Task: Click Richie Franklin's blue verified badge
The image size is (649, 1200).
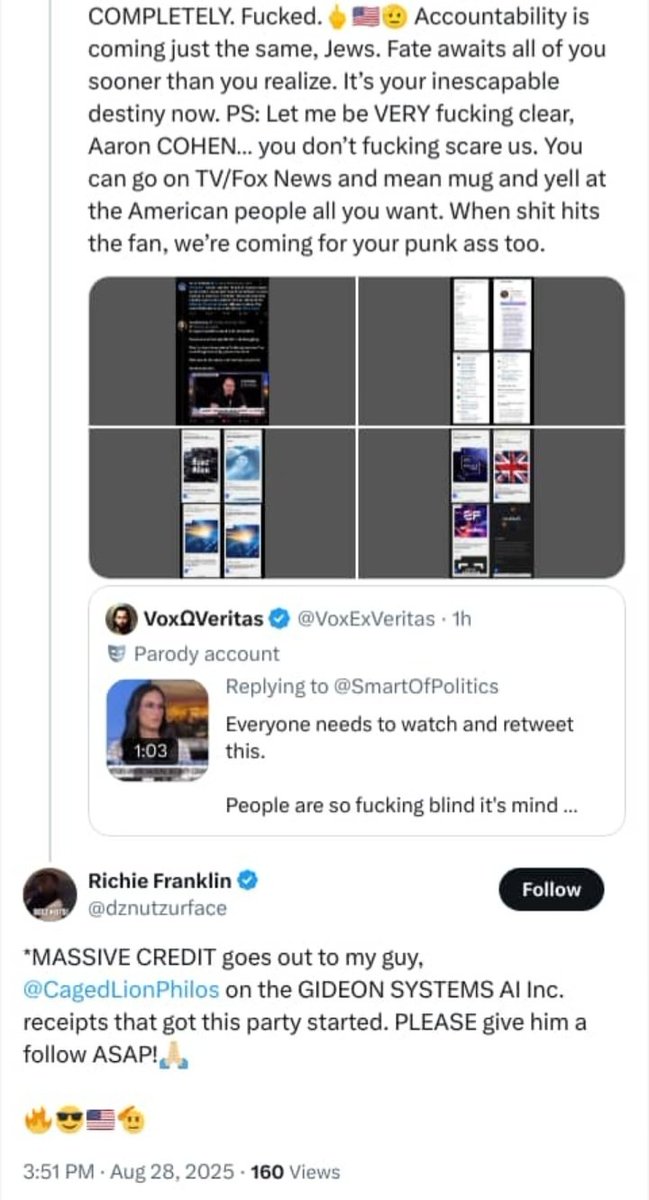Action: (x=249, y=881)
